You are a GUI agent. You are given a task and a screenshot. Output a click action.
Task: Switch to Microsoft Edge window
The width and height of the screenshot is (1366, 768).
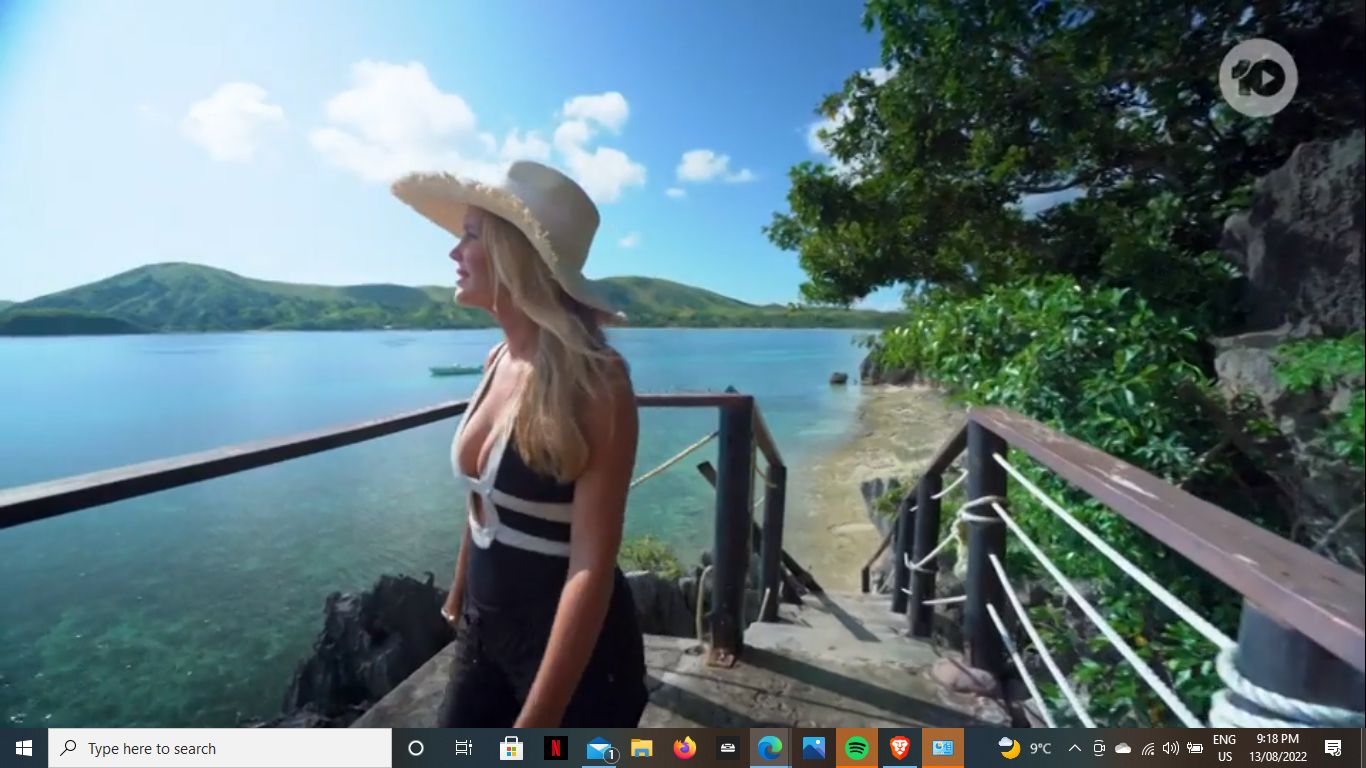(x=769, y=748)
